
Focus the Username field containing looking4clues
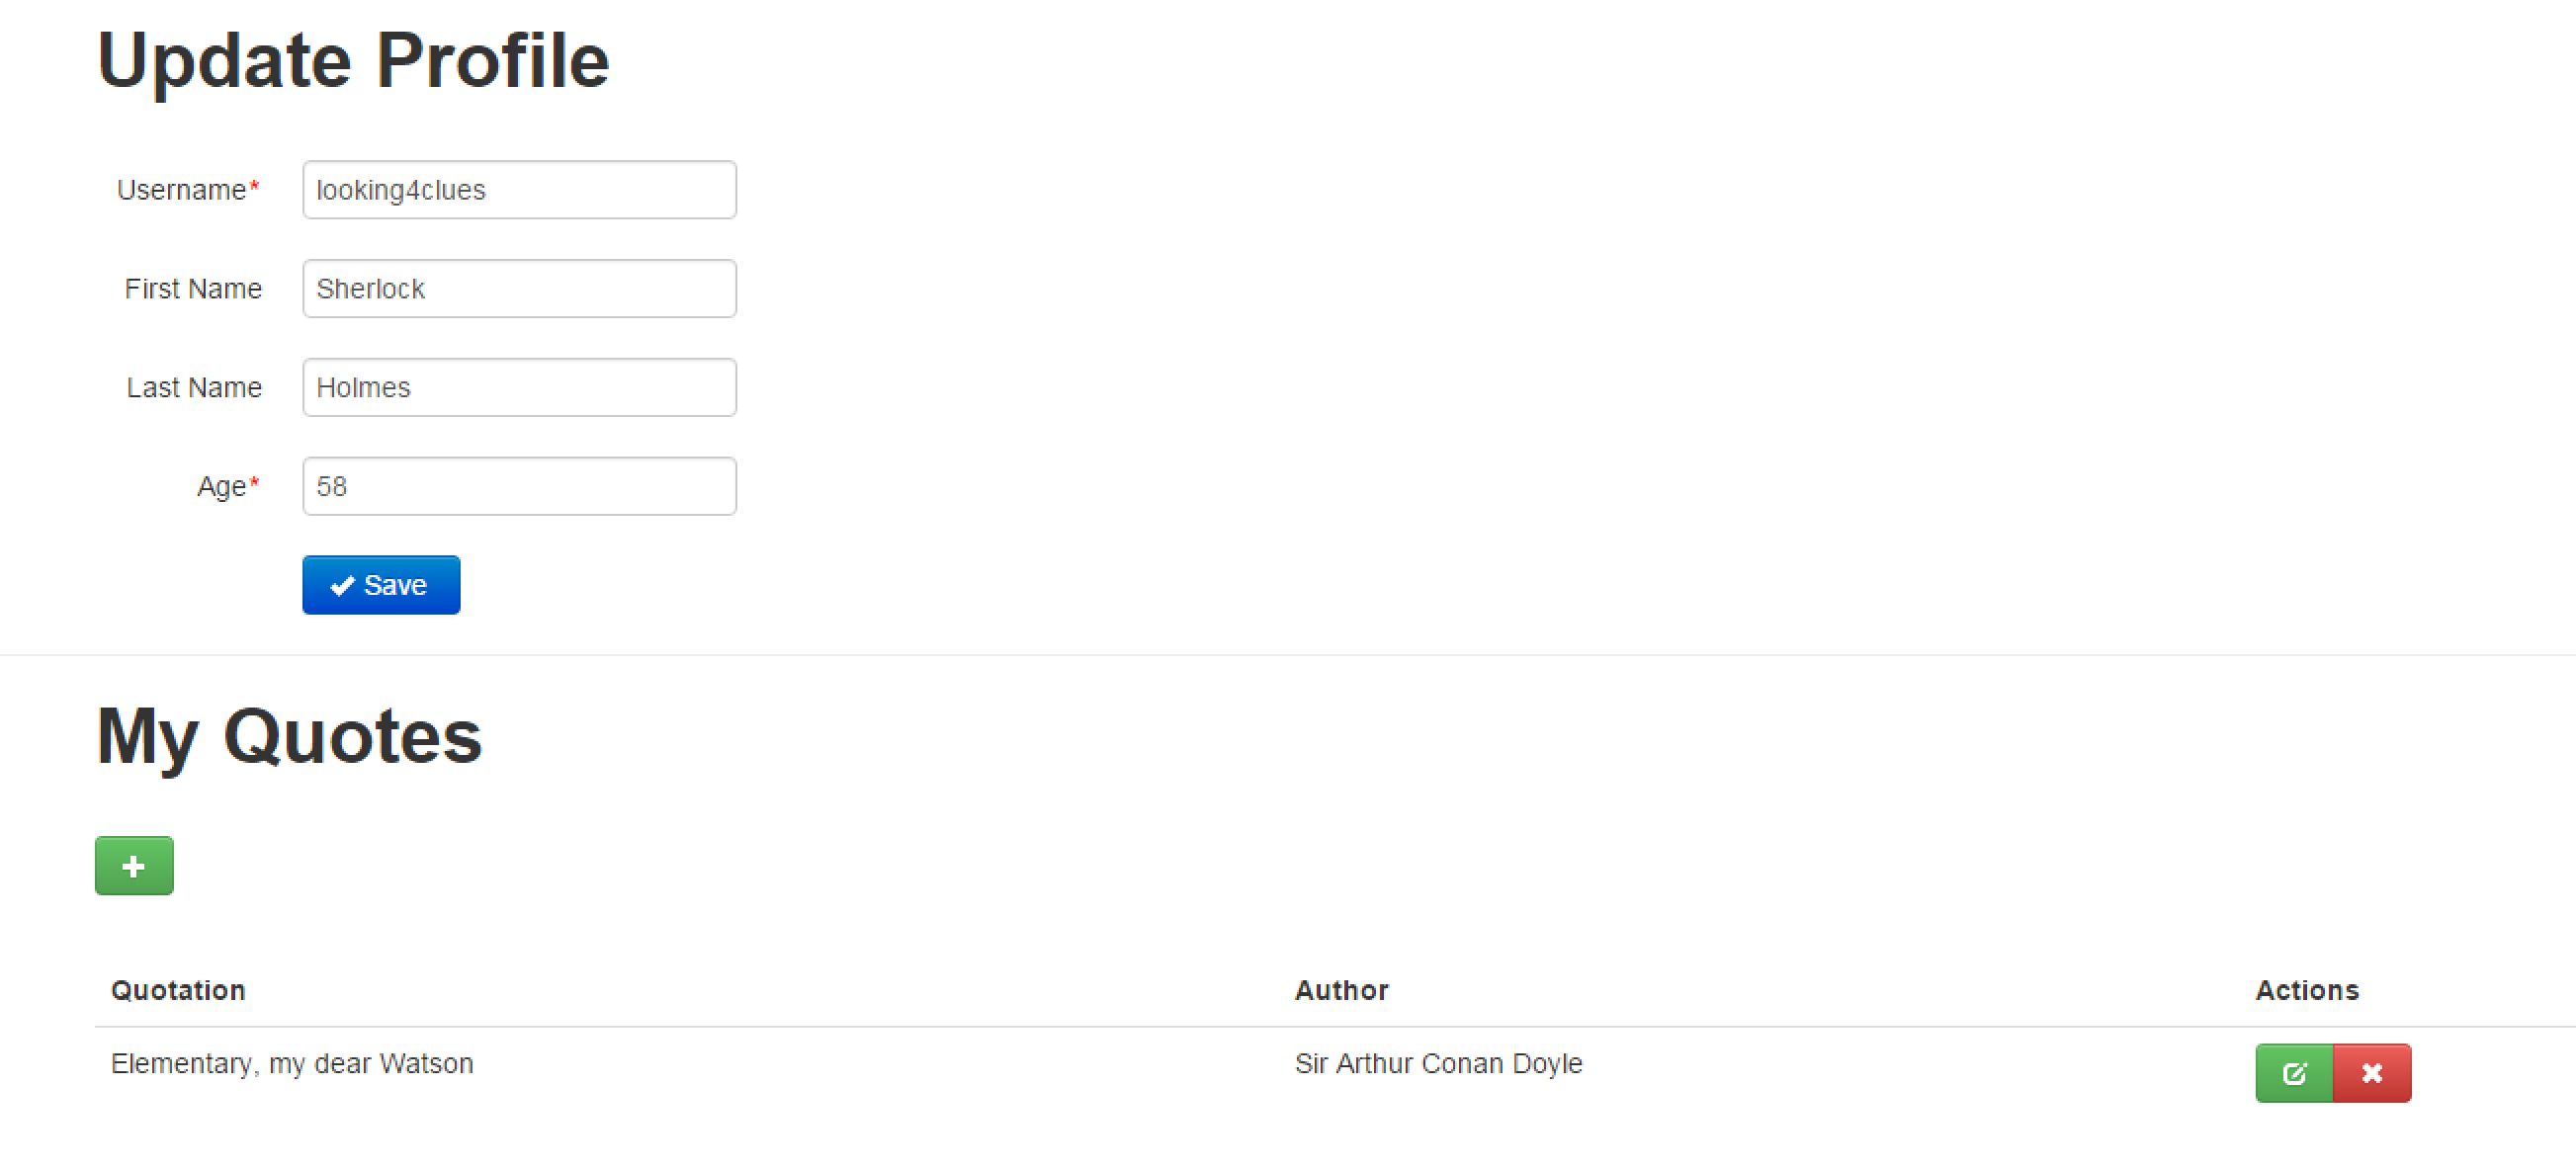(519, 190)
